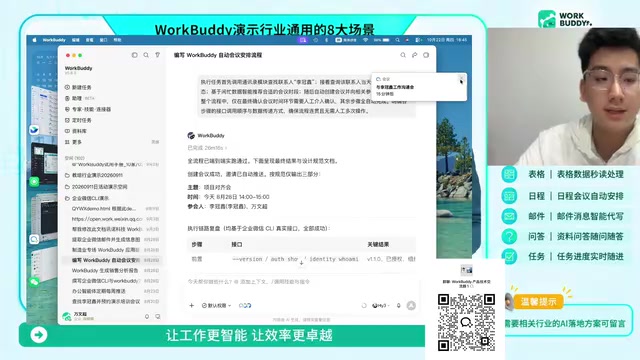Click the Spotlight search icon in menu bar
640x360 pixels.
click(x=397, y=40)
